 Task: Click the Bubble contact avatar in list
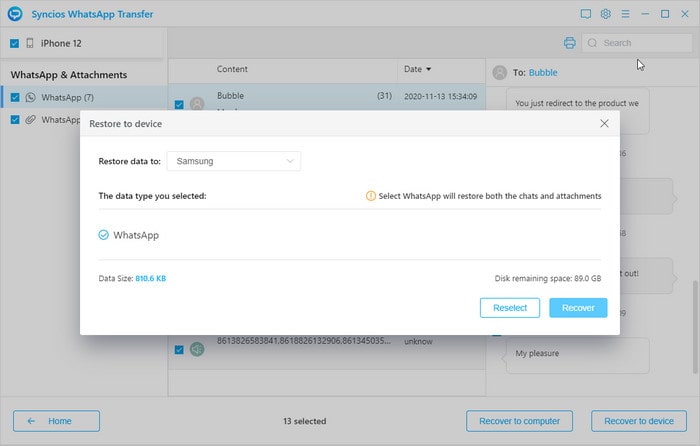[x=197, y=104]
